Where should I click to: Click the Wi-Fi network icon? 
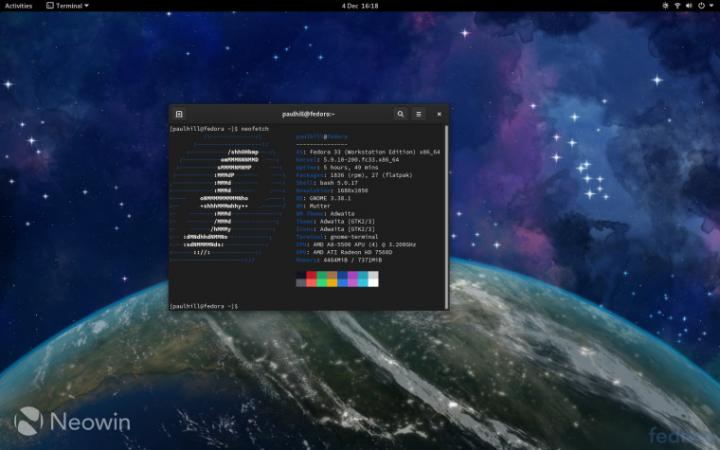click(678, 6)
